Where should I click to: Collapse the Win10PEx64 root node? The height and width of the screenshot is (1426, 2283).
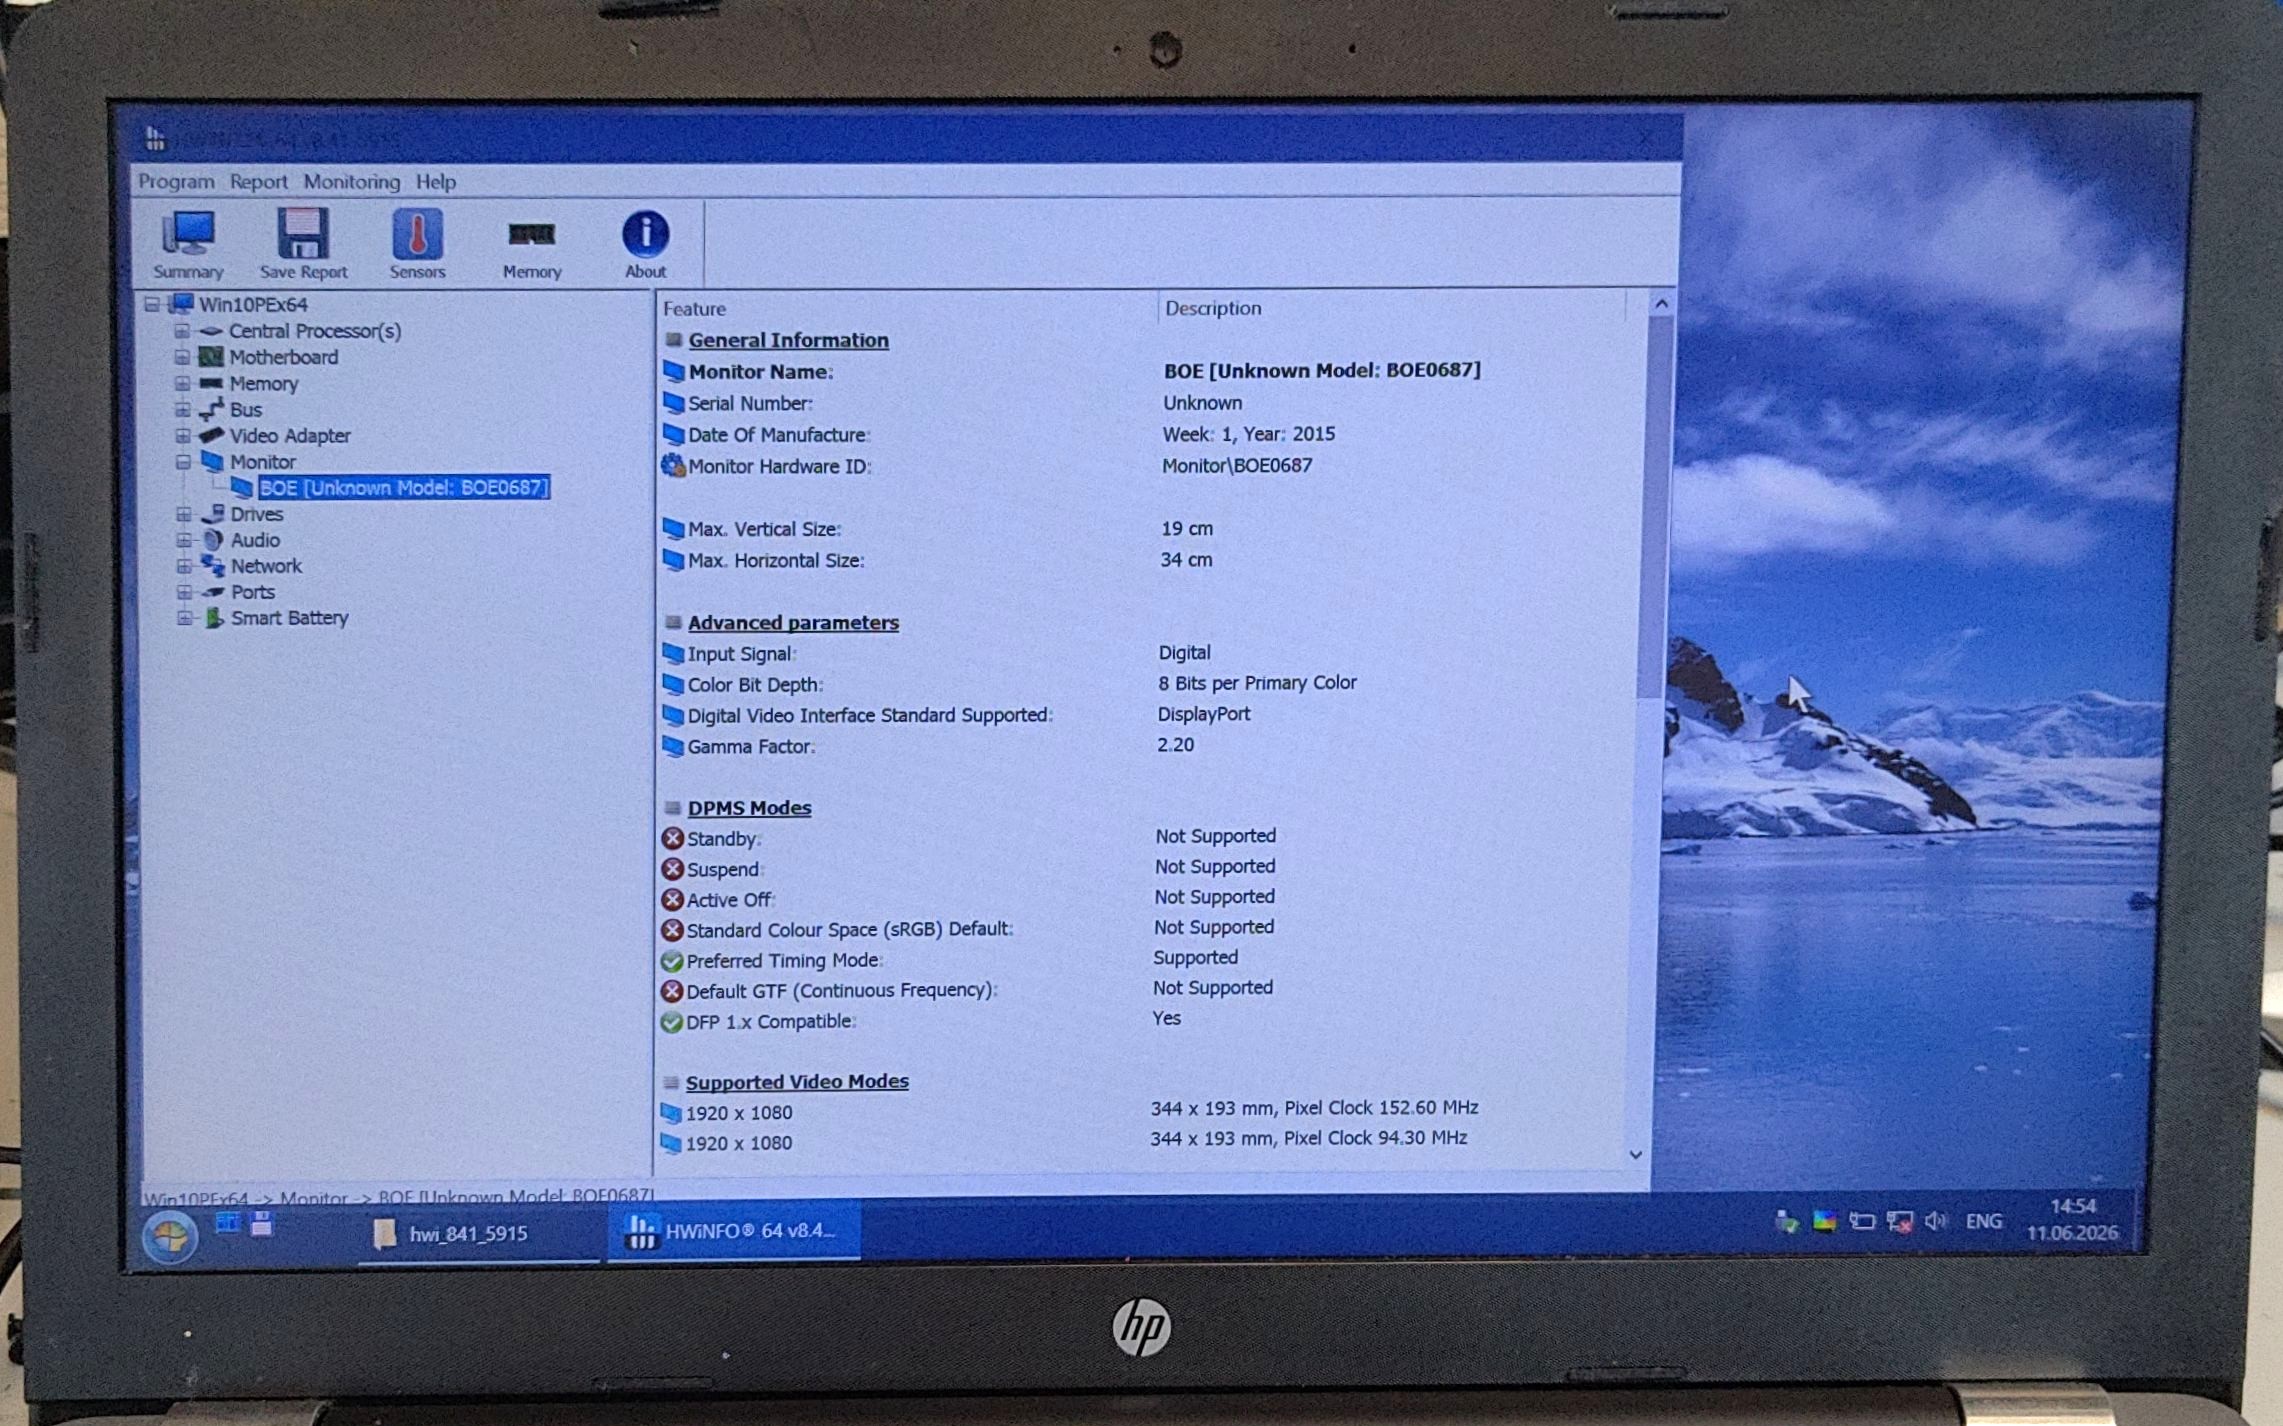click(x=151, y=304)
